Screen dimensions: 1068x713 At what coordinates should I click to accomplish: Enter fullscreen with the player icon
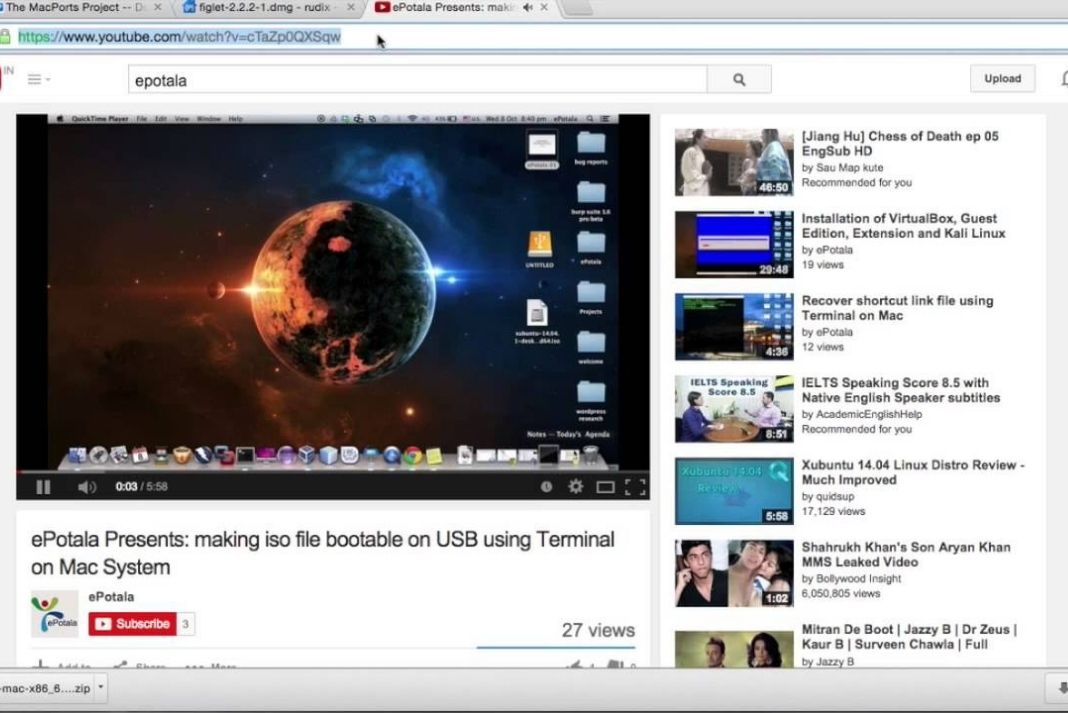click(x=635, y=487)
